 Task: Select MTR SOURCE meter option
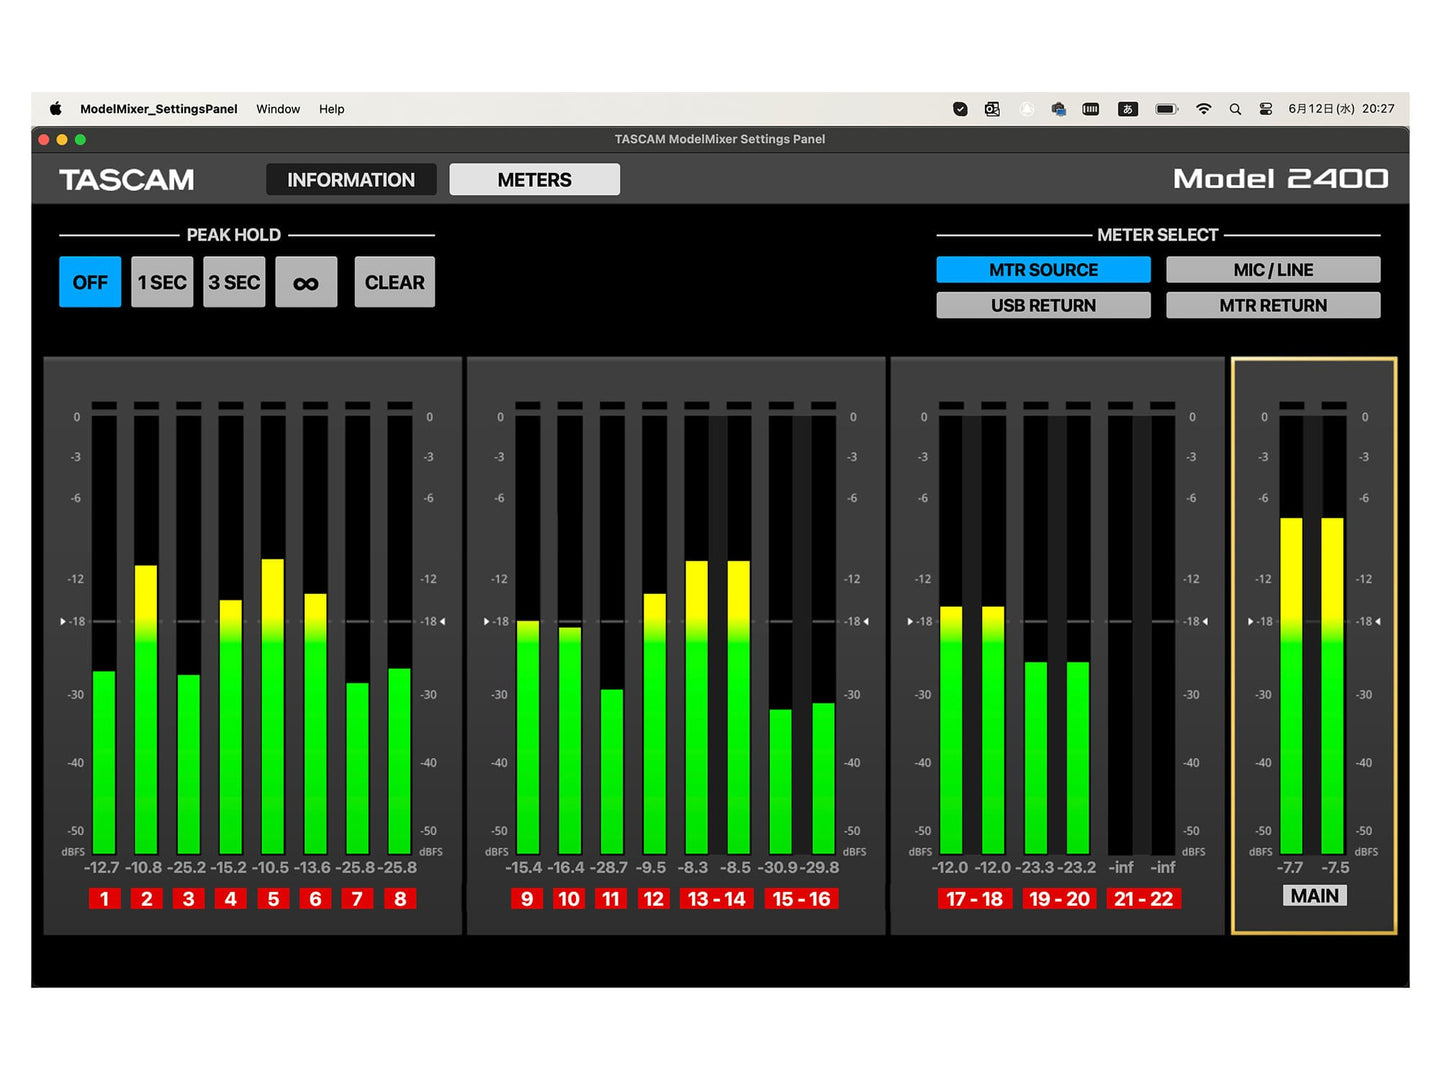1043,270
